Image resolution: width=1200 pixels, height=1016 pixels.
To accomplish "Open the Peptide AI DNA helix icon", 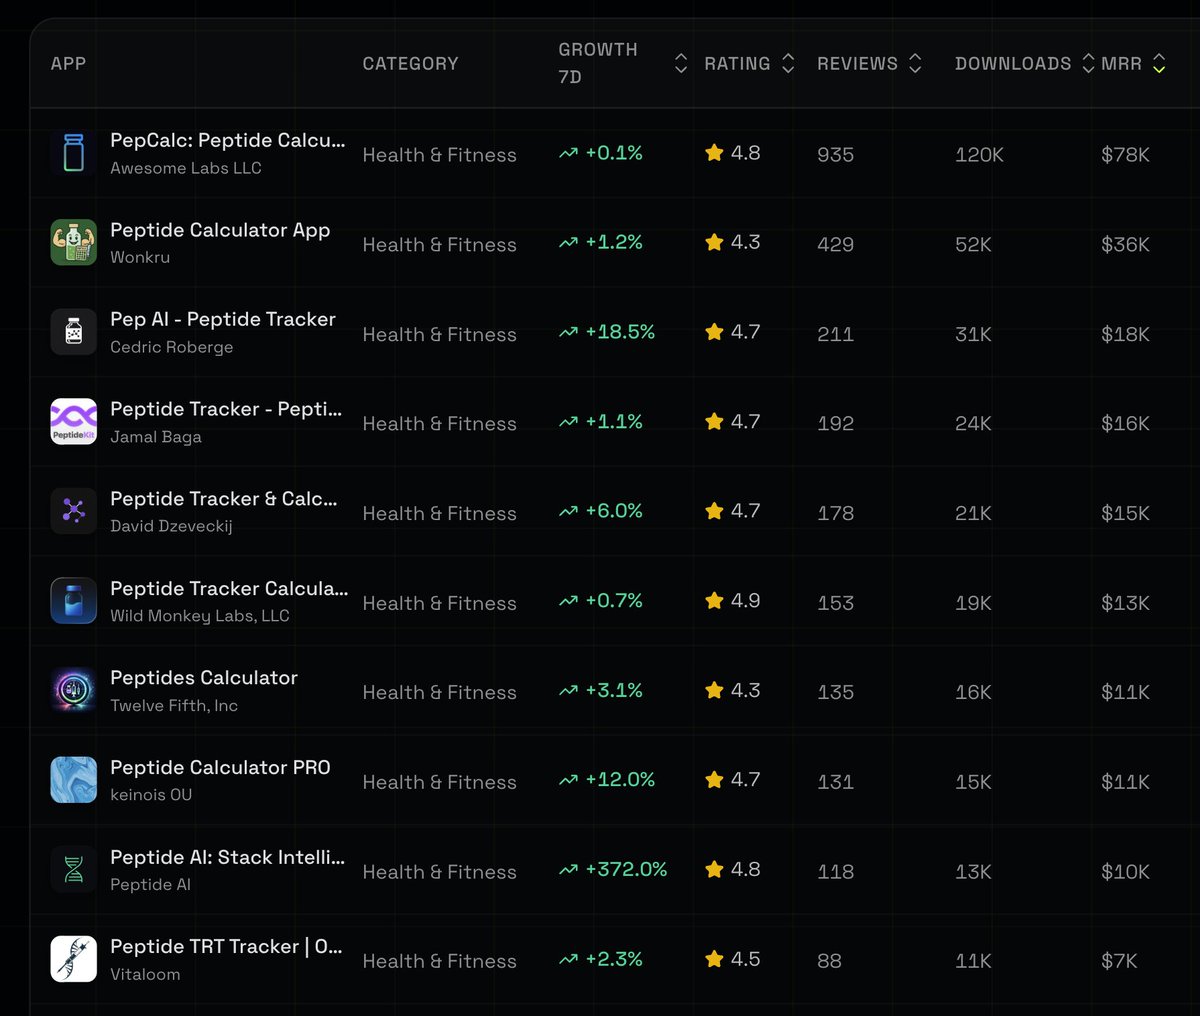I will pos(74,870).
